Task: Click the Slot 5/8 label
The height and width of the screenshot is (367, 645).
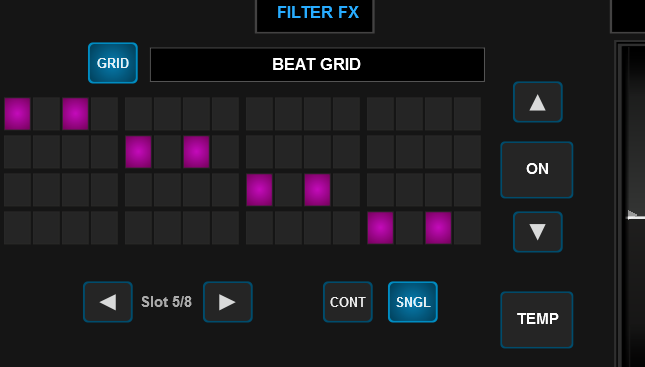Action: 167,302
